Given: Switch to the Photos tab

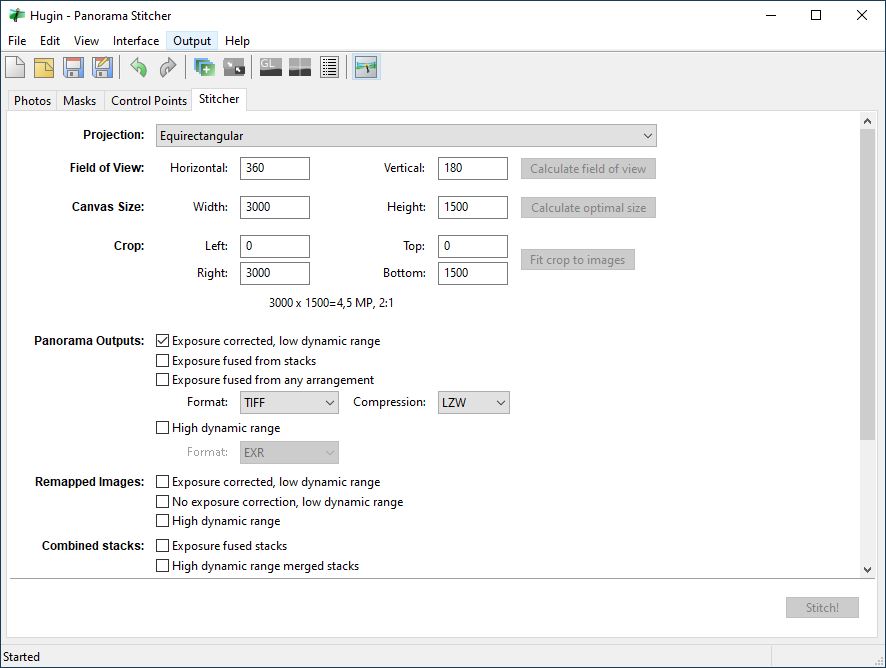Looking at the screenshot, I should click(x=32, y=101).
